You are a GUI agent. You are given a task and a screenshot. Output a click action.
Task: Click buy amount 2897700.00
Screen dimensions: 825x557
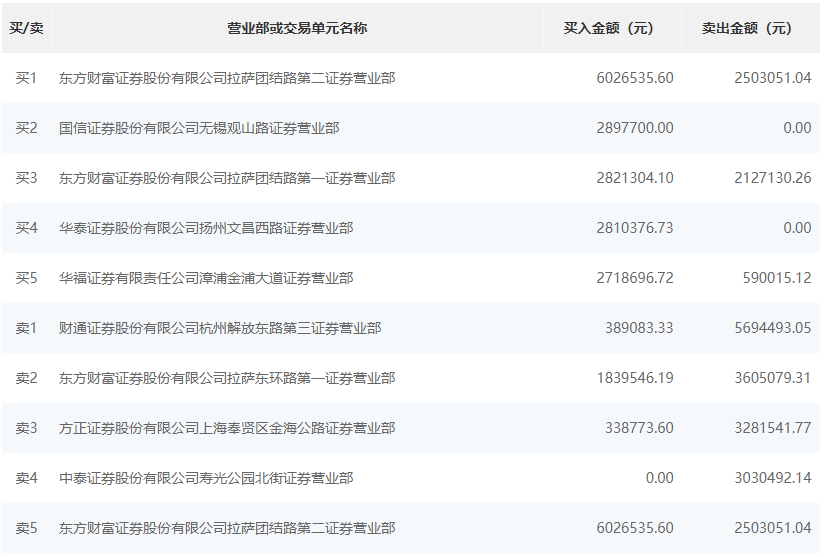click(635, 128)
